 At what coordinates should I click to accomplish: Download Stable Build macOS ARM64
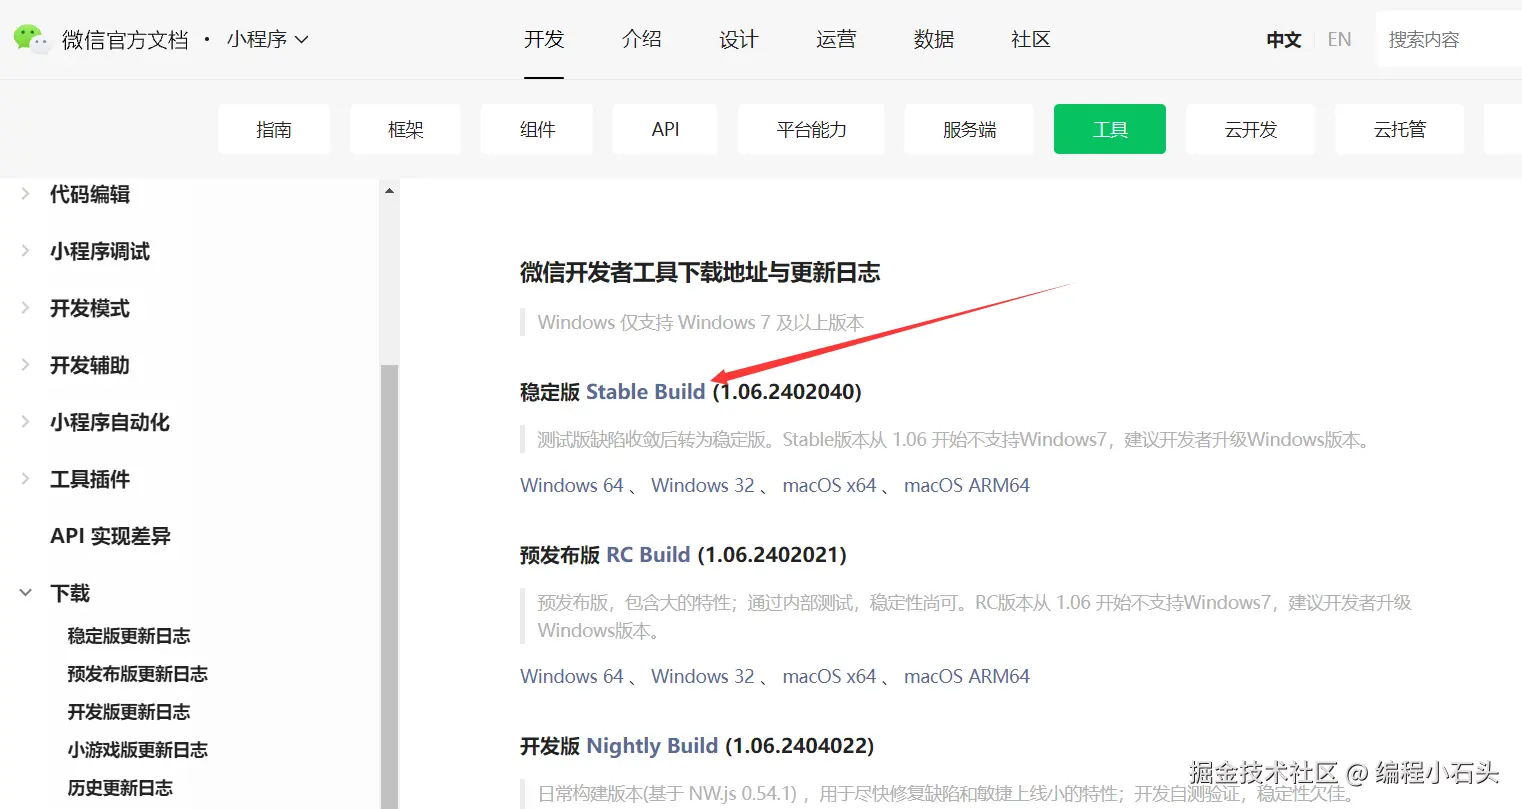tap(967, 485)
